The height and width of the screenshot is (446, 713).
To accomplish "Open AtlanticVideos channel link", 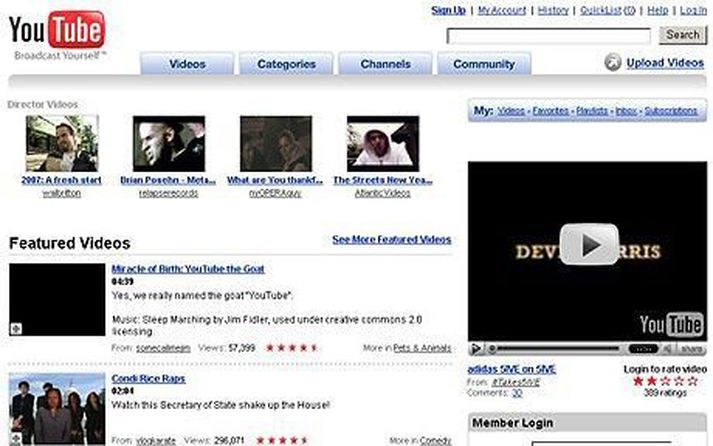I will [382, 193].
